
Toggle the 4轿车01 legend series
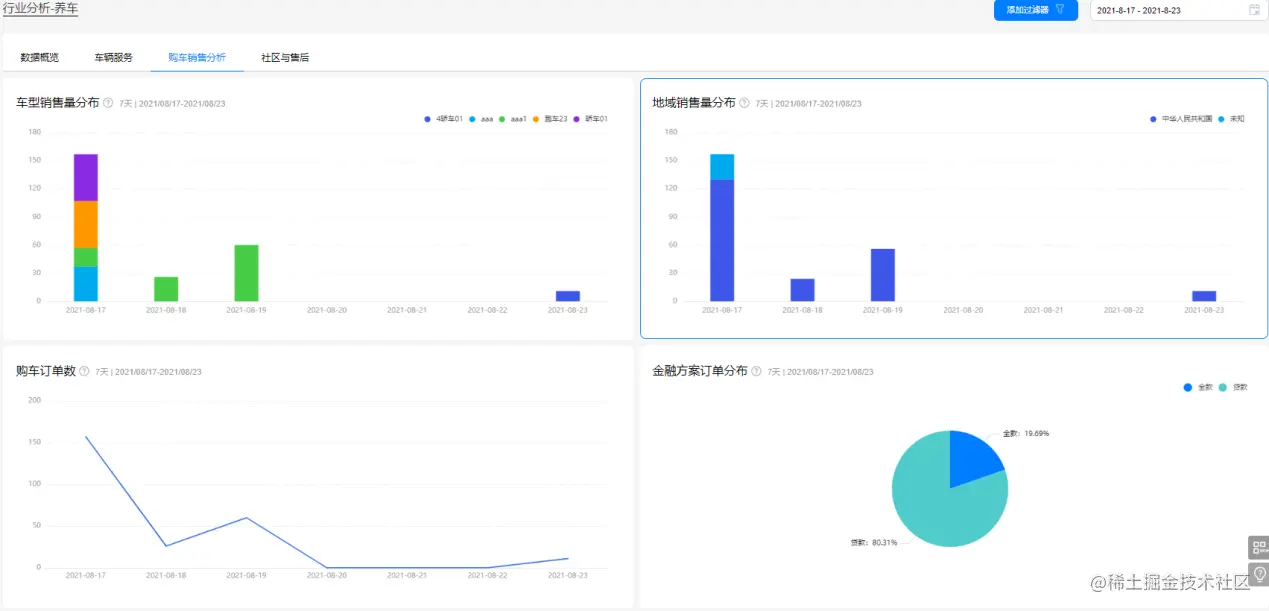click(x=444, y=119)
